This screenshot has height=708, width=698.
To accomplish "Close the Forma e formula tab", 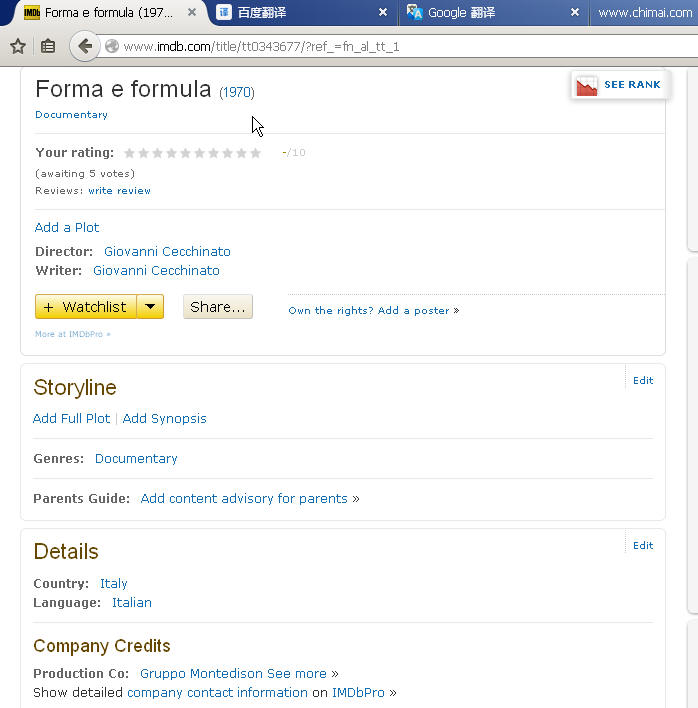I will 192,12.
